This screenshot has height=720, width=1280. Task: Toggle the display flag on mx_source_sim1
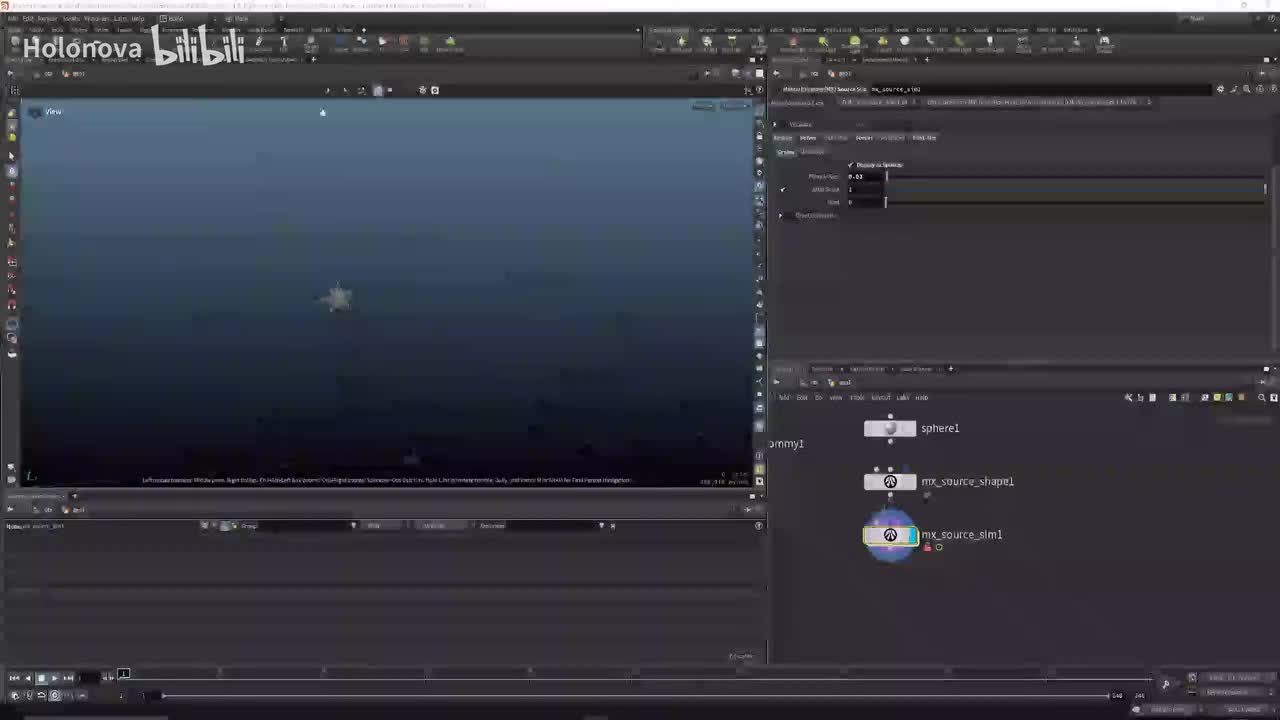[912, 535]
